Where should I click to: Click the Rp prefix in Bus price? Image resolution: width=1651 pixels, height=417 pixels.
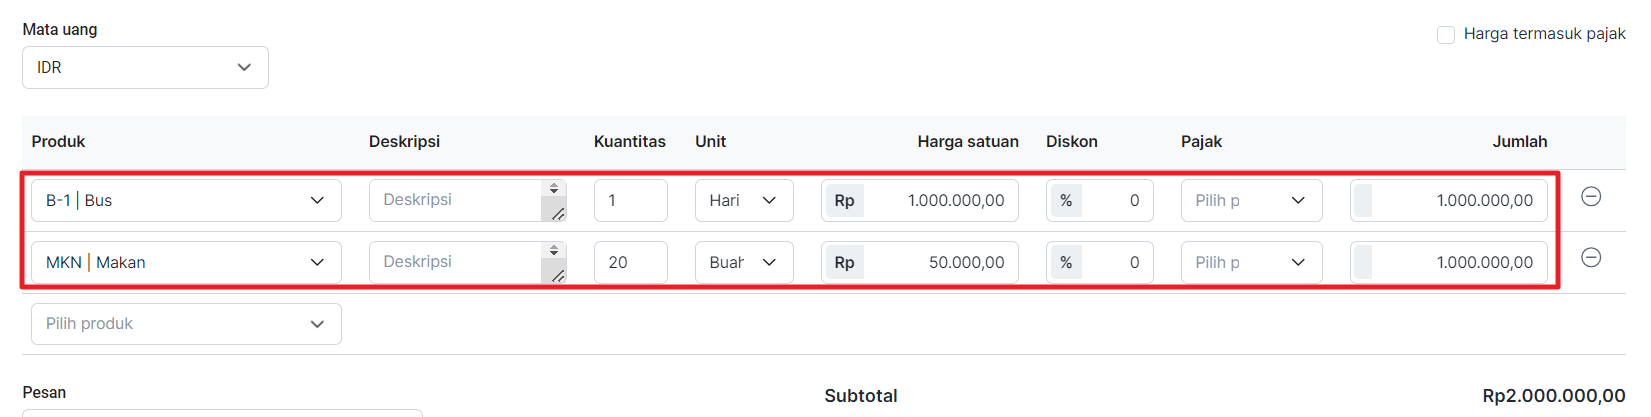pos(845,200)
